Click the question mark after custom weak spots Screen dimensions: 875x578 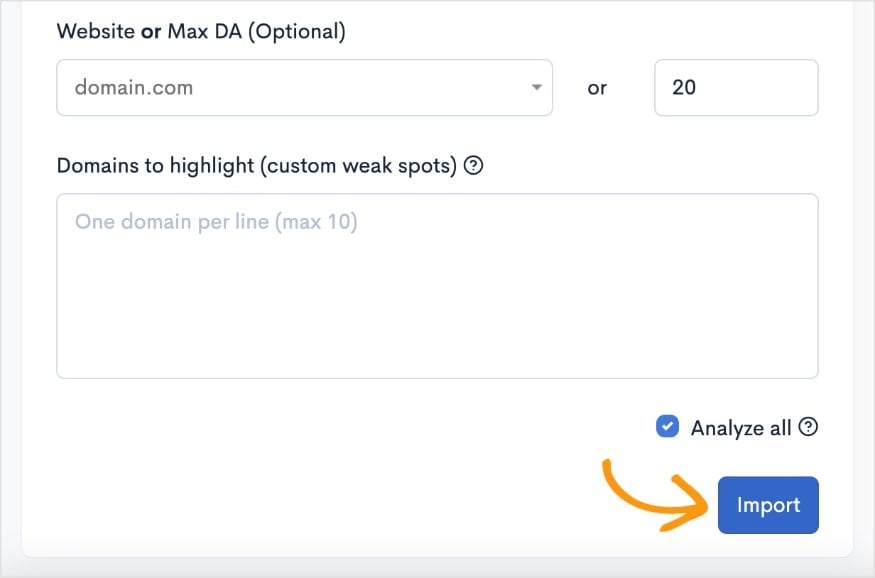tap(472, 165)
